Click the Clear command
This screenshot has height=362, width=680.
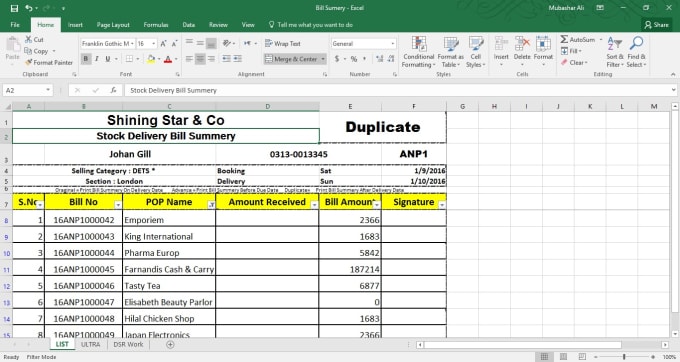coord(573,62)
